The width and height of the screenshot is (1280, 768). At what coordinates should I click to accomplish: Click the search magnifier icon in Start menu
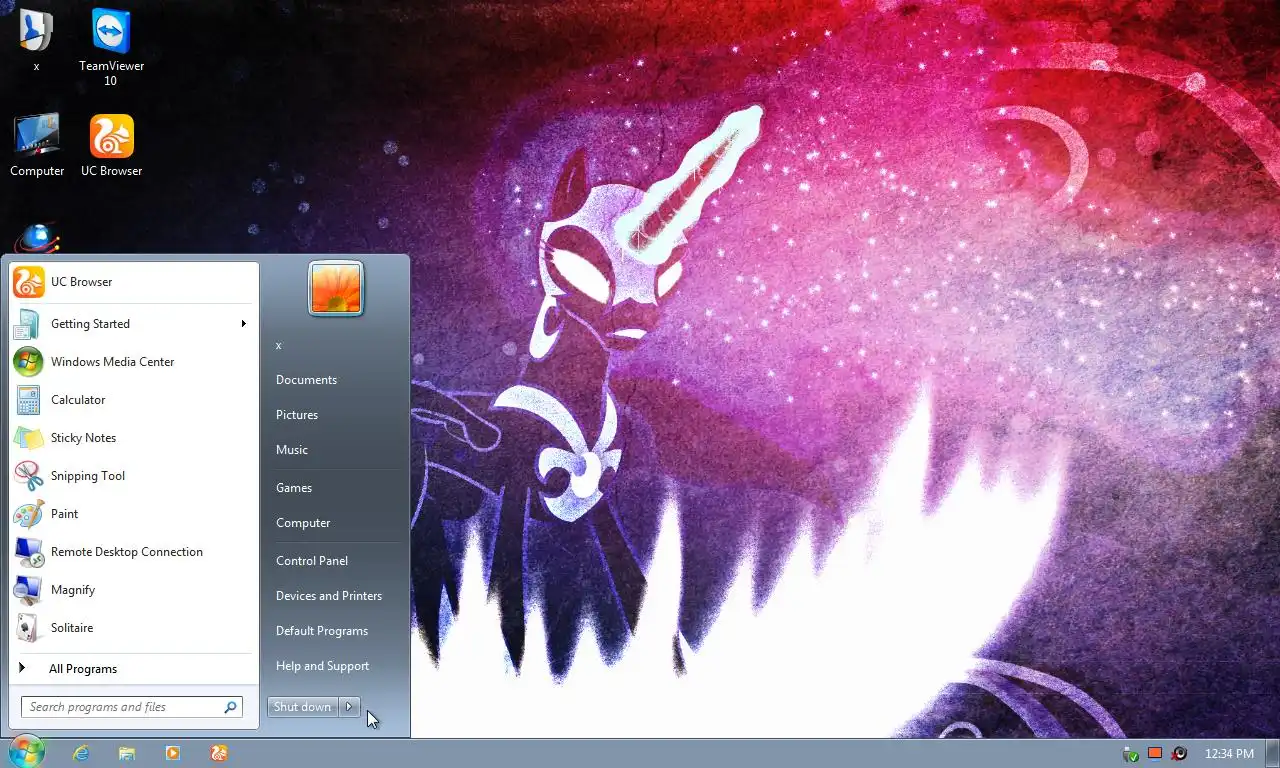coord(231,707)
